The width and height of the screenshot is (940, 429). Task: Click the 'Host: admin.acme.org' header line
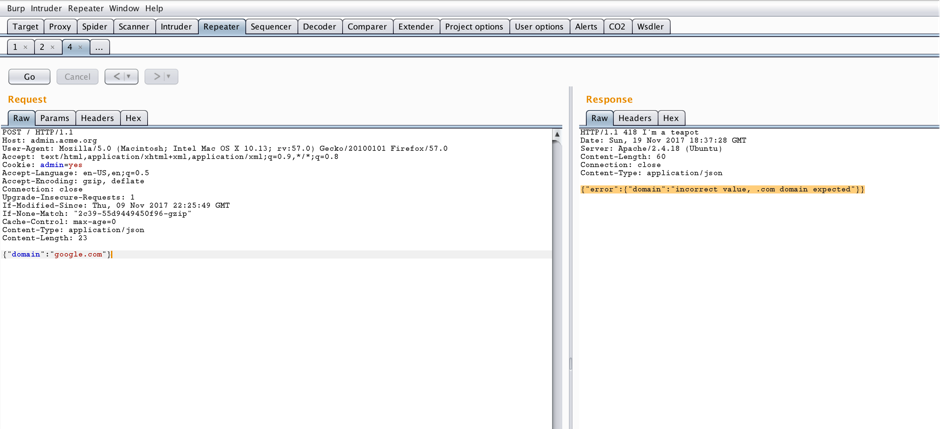point(50,140)
